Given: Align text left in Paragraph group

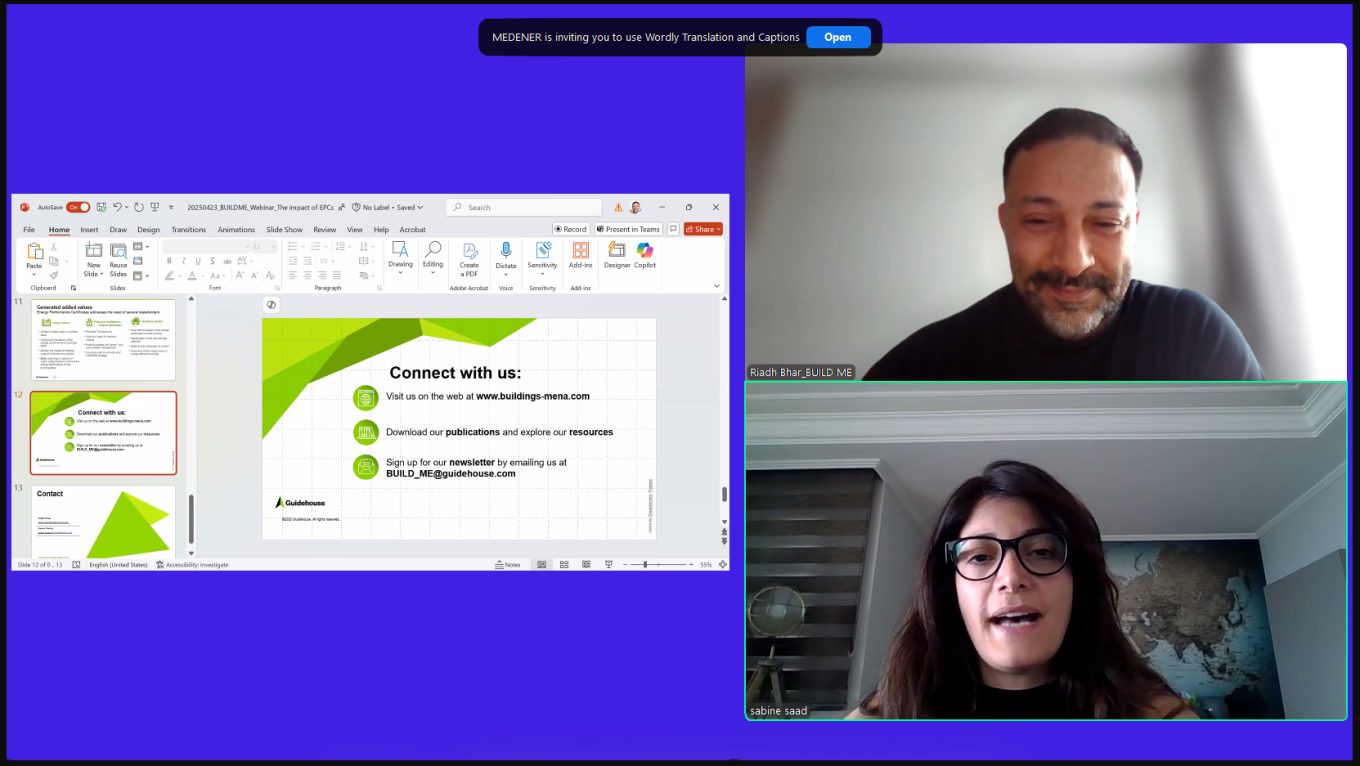Looking at the screenshot, I should [x=293, y=275].
